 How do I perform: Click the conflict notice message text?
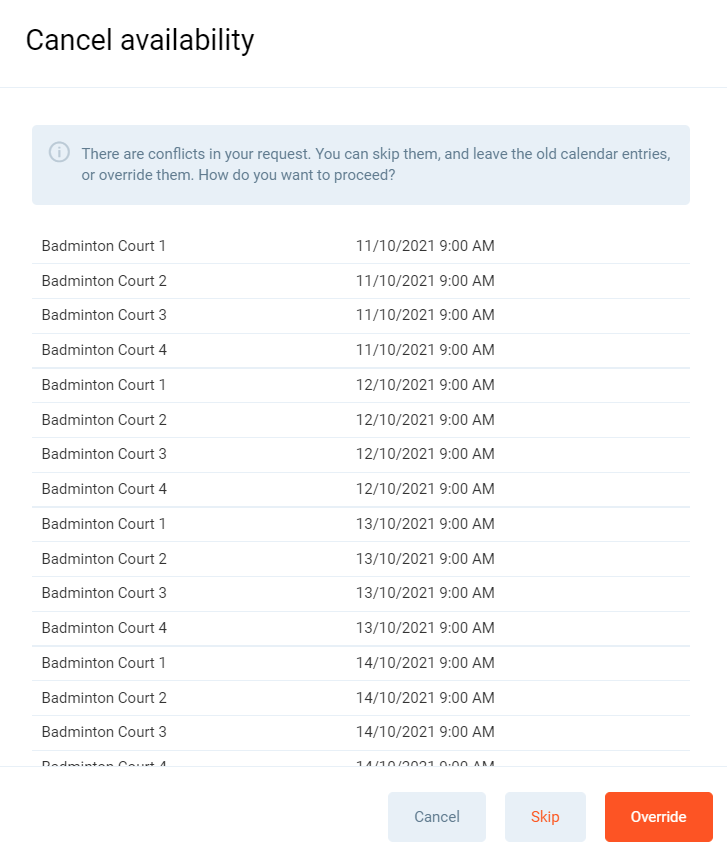[375, 165]
